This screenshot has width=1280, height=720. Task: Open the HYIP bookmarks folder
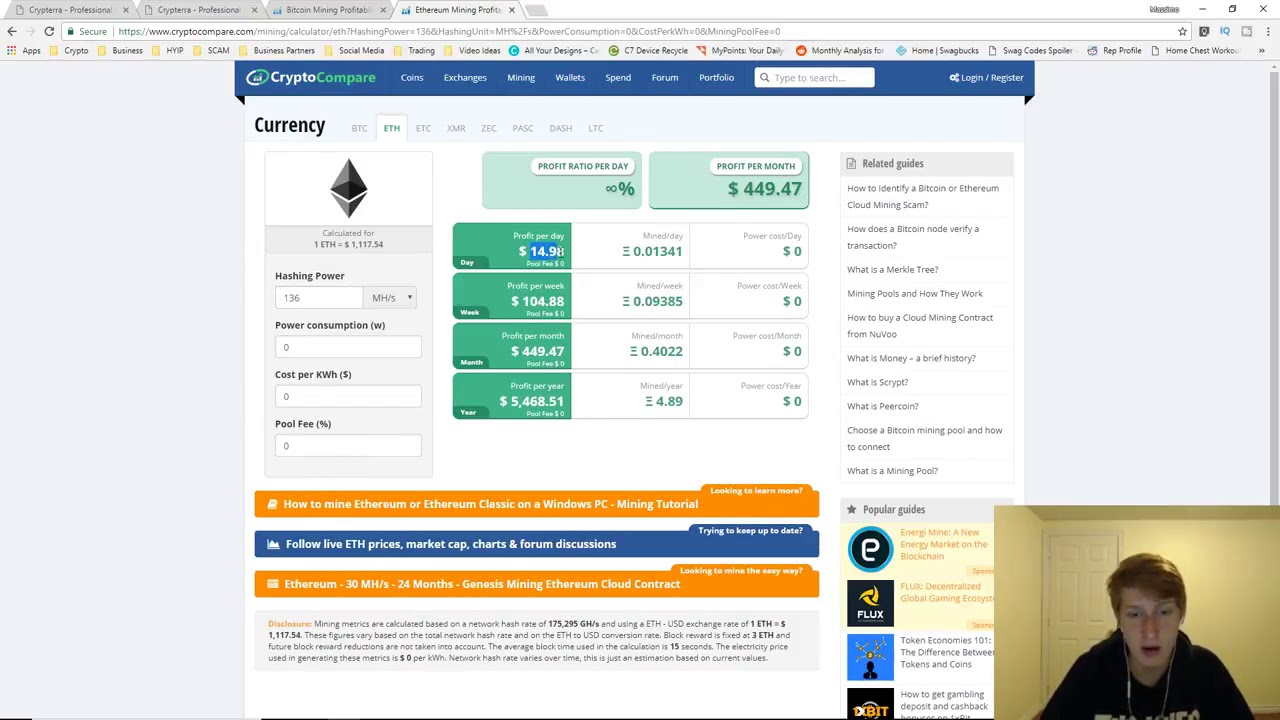(167, 50)
